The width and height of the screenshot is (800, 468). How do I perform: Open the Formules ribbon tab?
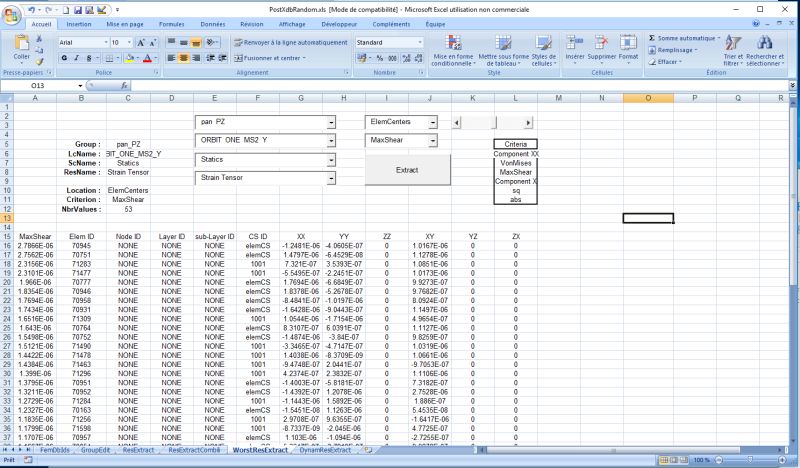tap(171, 24)
